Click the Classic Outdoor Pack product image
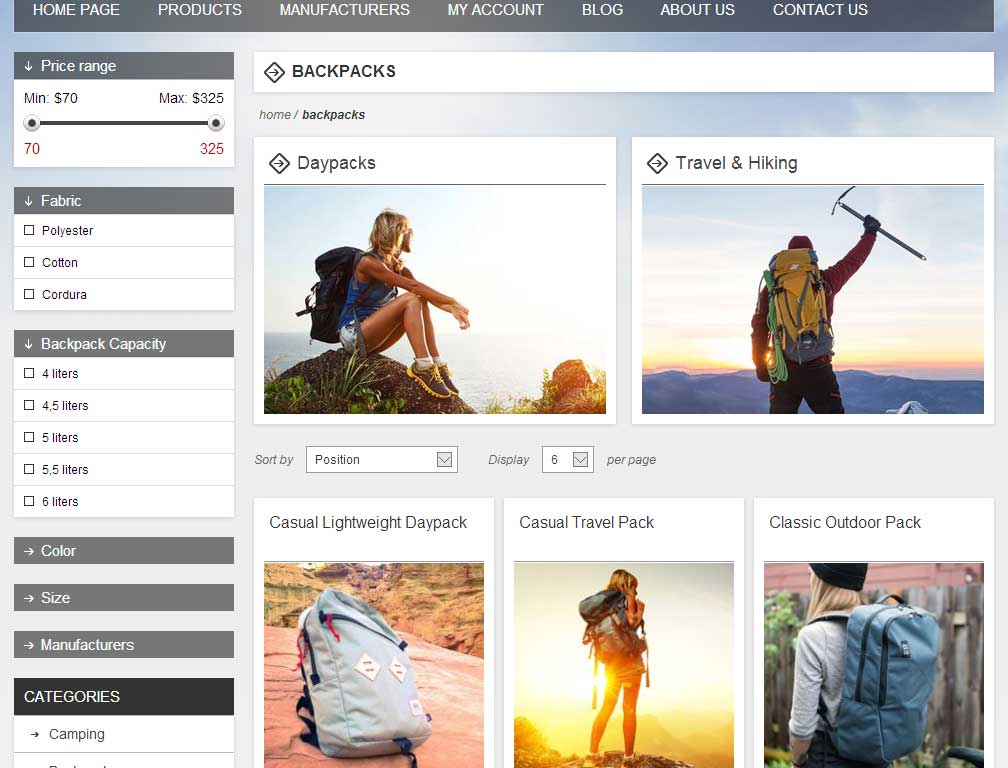 (x=873, y=665)
